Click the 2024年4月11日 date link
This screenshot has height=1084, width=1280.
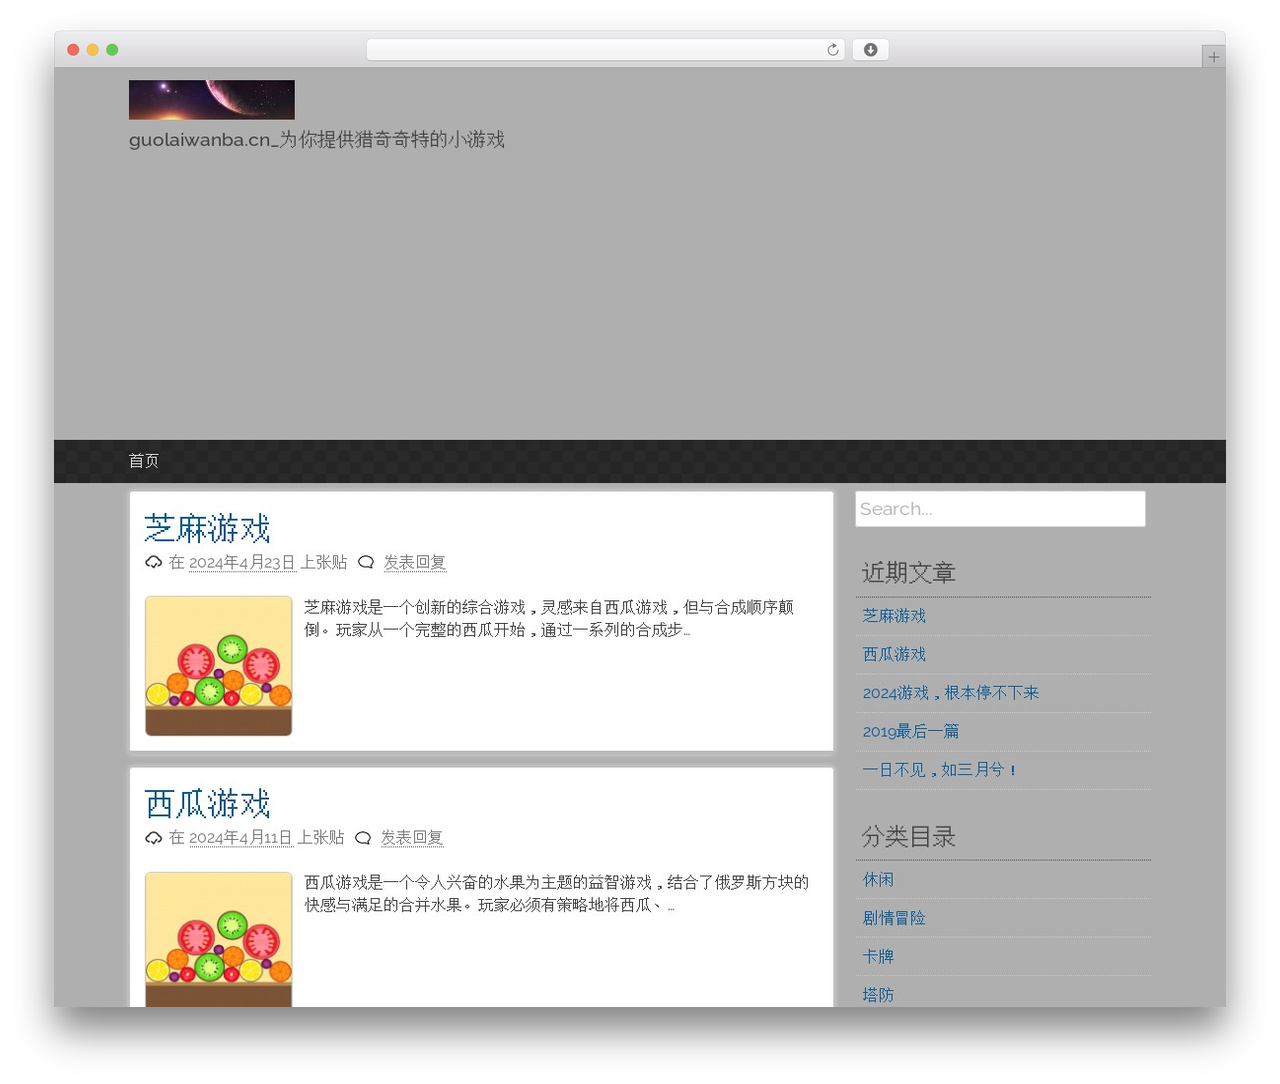click(x=240, y=837)
